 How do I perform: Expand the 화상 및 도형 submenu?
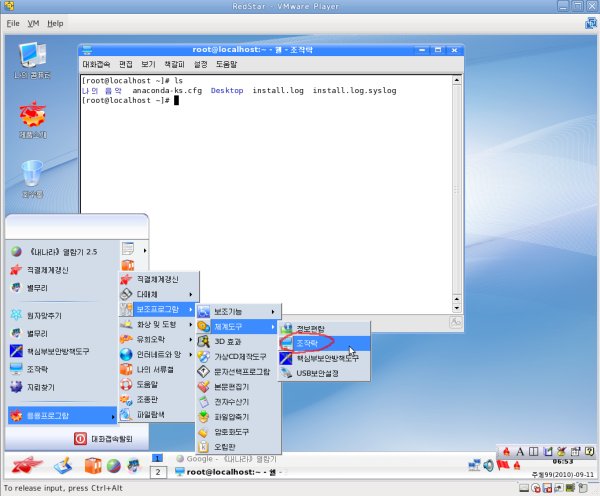[156, 324]
